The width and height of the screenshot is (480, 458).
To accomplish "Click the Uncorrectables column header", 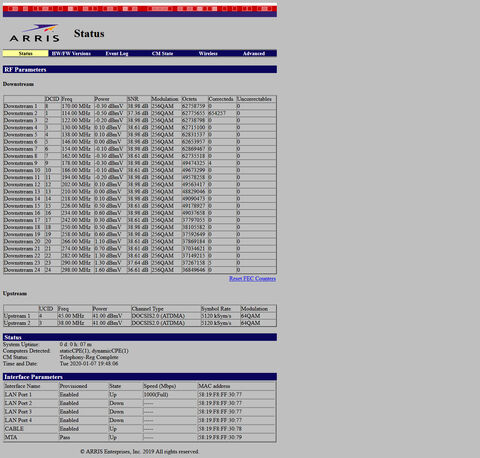I will [x=254, y=99].
